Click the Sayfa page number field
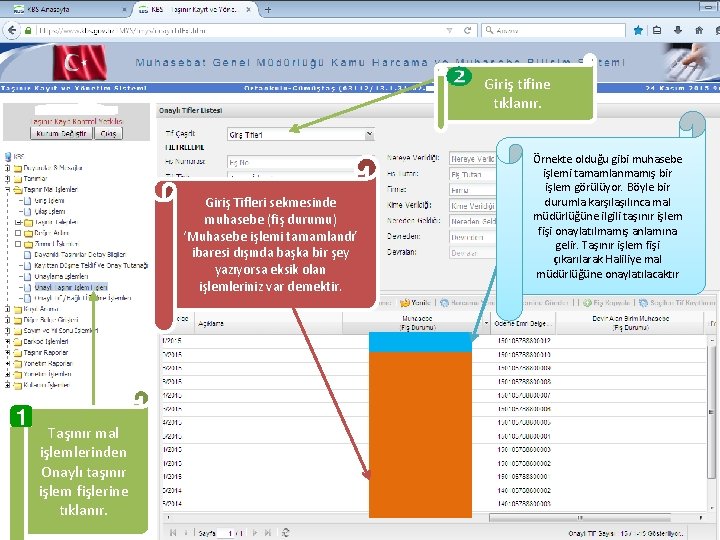Viewport: 720px width, 540px height. tap(226, 533)
